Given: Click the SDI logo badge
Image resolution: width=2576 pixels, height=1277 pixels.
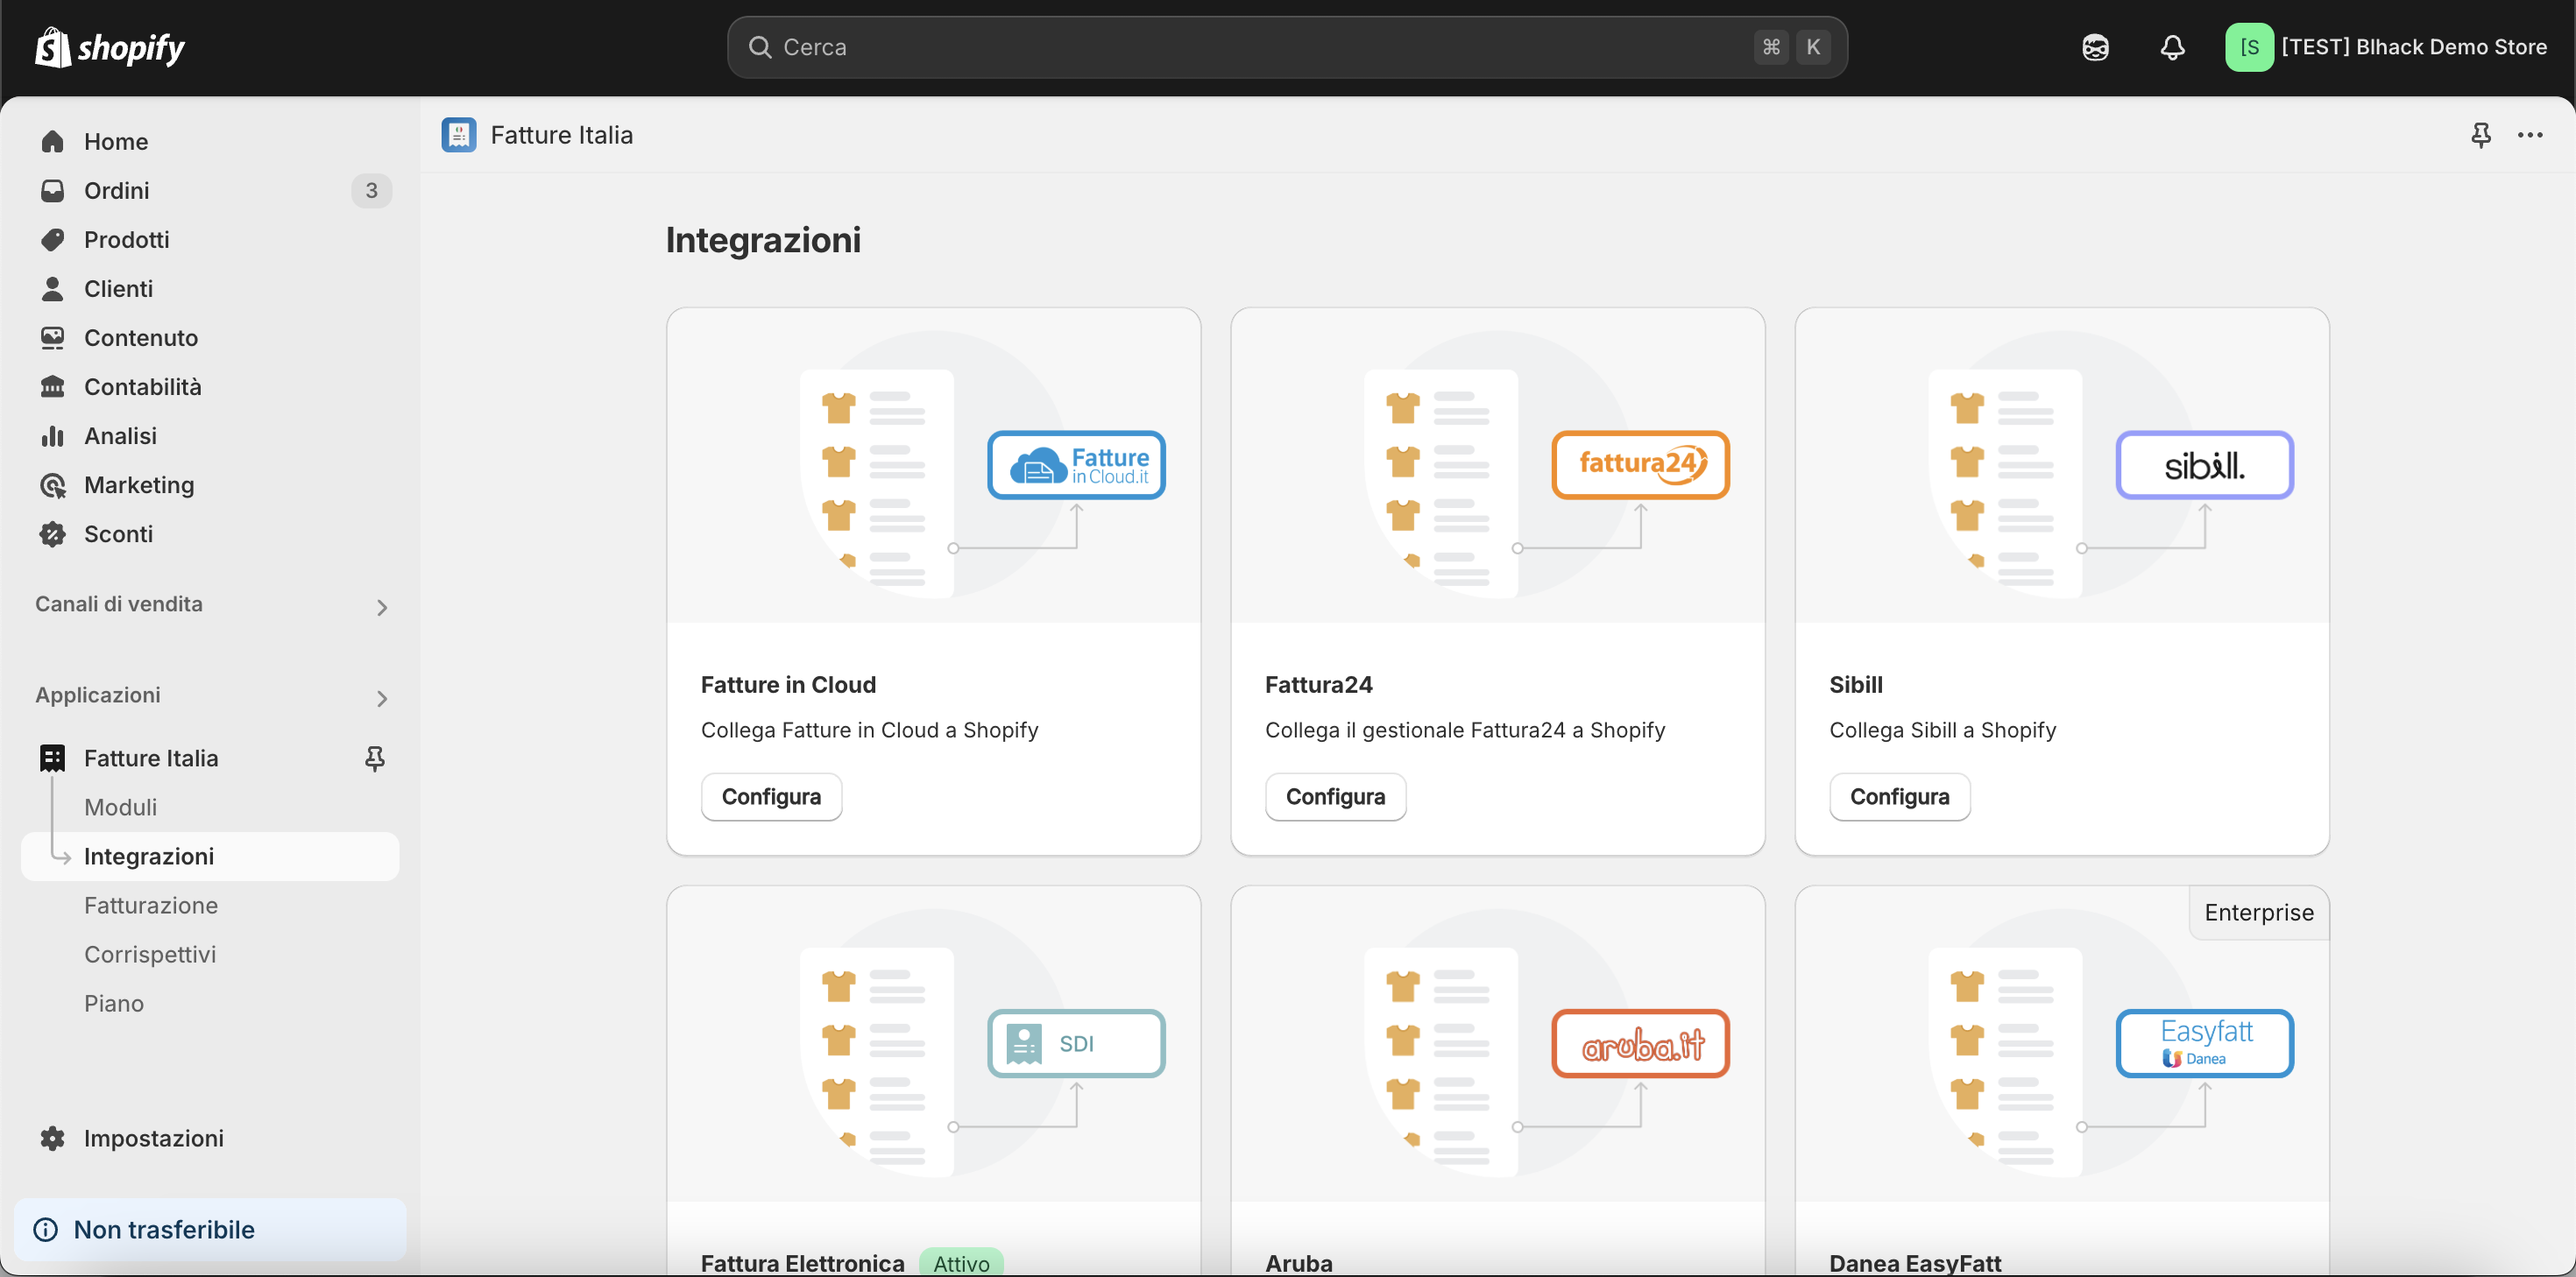Looking at the screenshot, I should (1077, 1043).
